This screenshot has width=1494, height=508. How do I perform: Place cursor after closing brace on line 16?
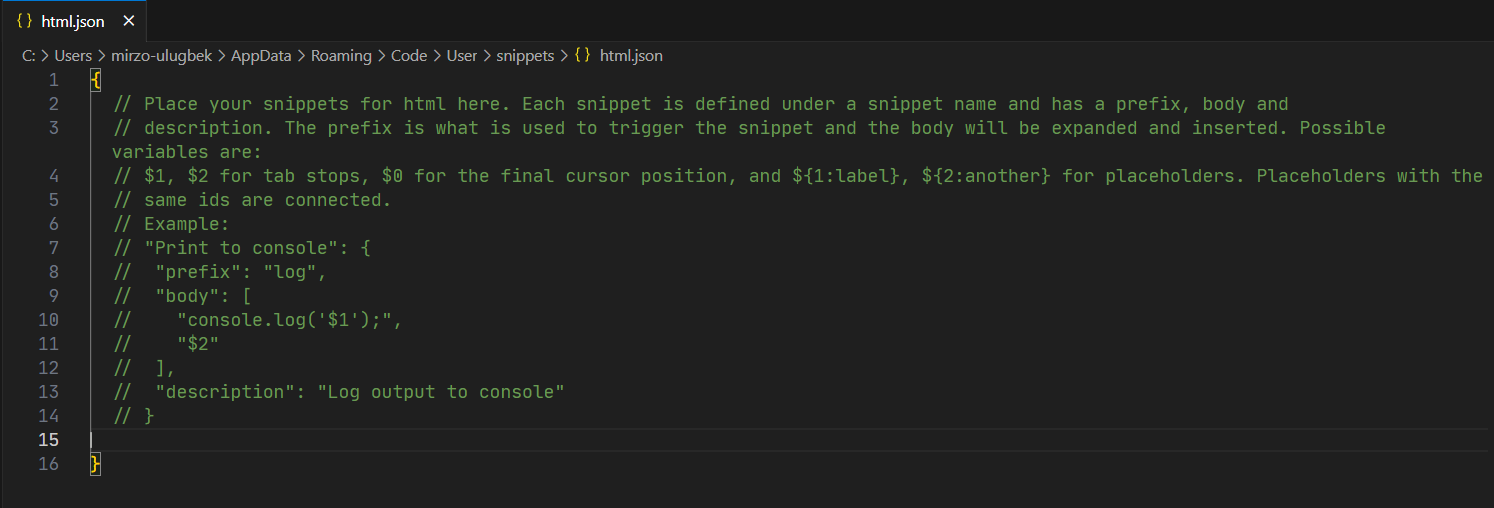tap(102, 464)
